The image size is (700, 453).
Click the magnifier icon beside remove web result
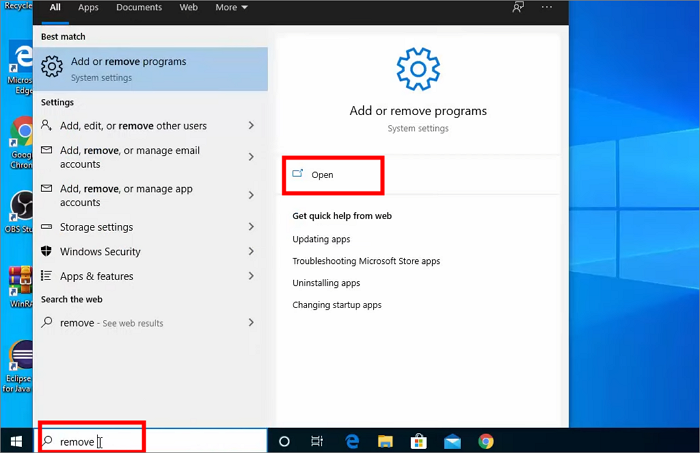[46, 322]
